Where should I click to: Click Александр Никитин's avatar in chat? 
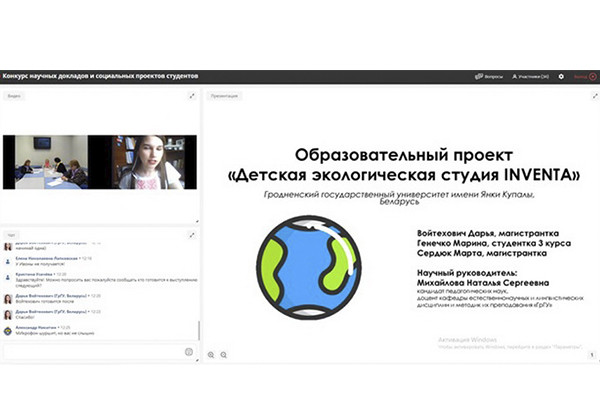click(8, 329)
